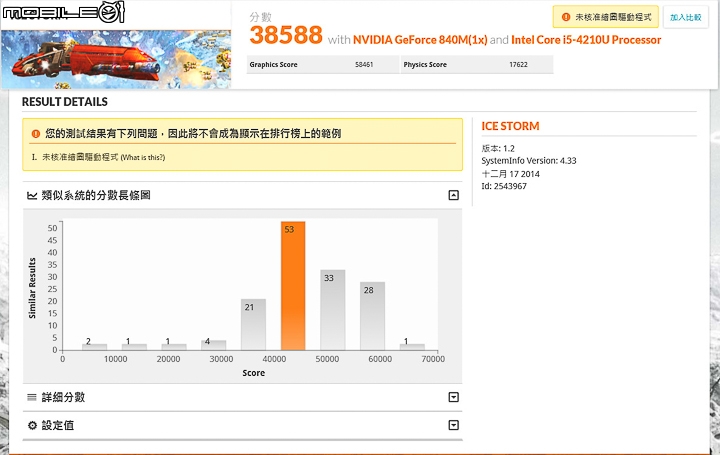Click the 70000 x-axis tick label
The image size is (720, 455).
click(x=433, y=359)
